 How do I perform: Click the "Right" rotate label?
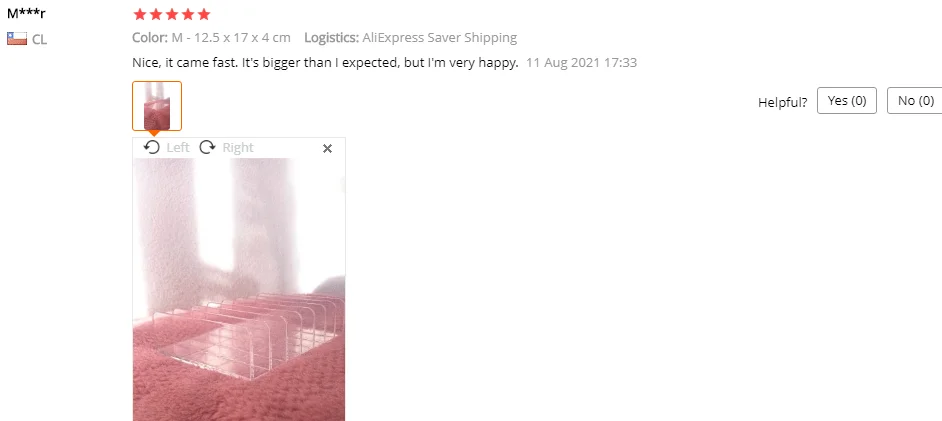238,148
